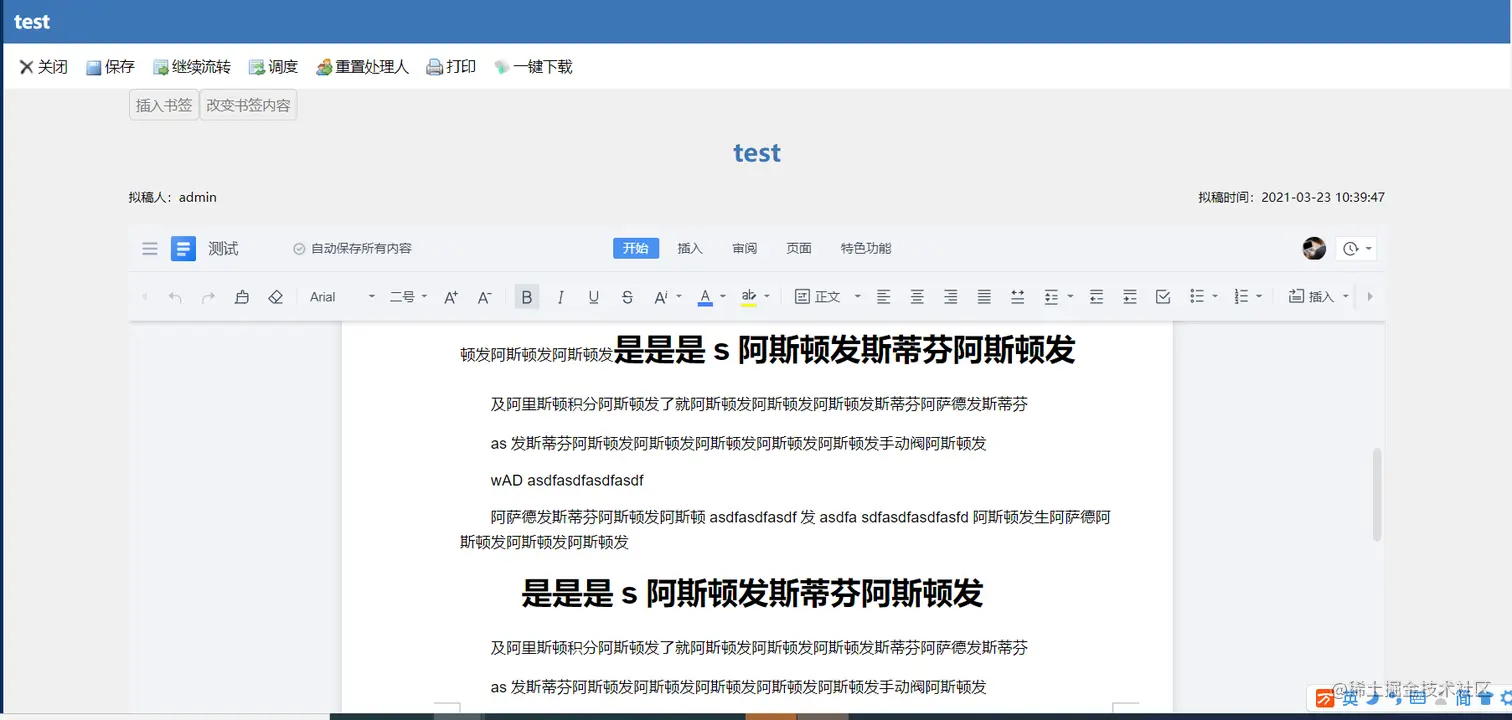Click the user avatar picture

point(1314,248)
